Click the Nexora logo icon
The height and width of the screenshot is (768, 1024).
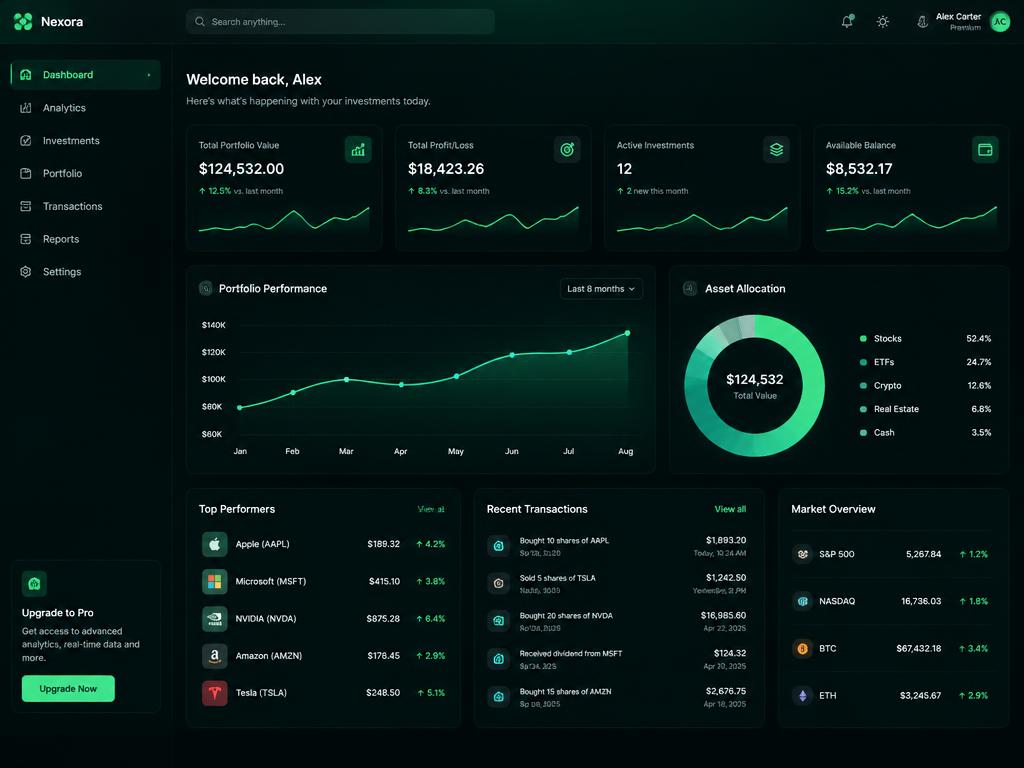(23, 22)
